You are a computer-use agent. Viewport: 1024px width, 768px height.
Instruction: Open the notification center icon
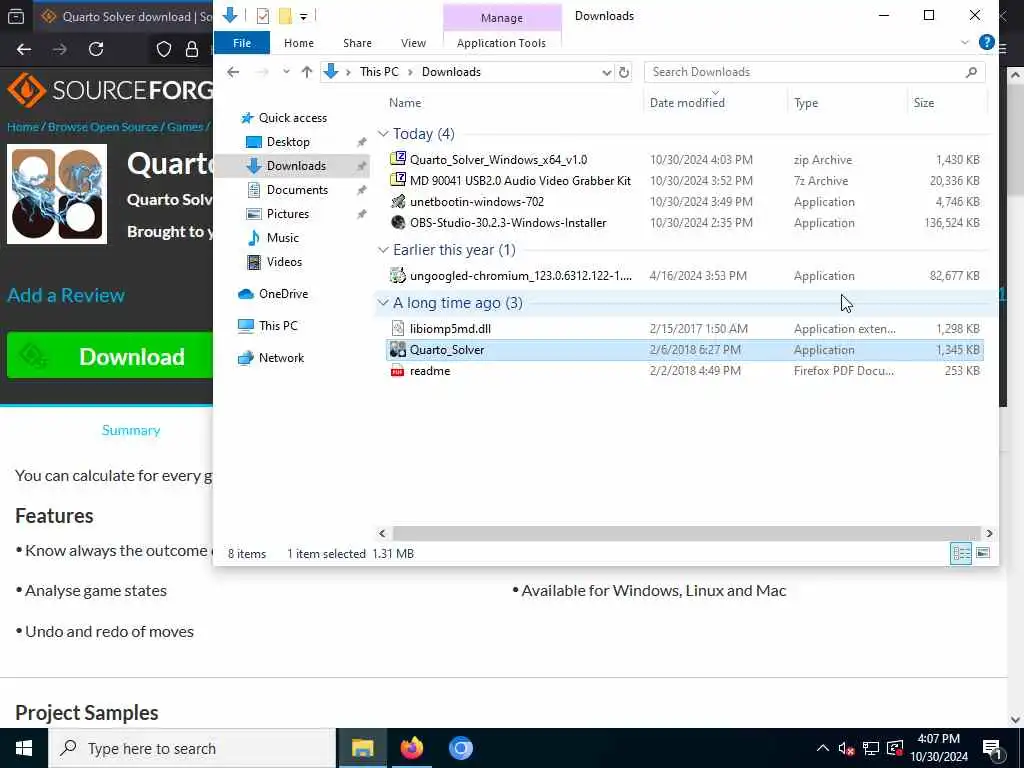992,748
